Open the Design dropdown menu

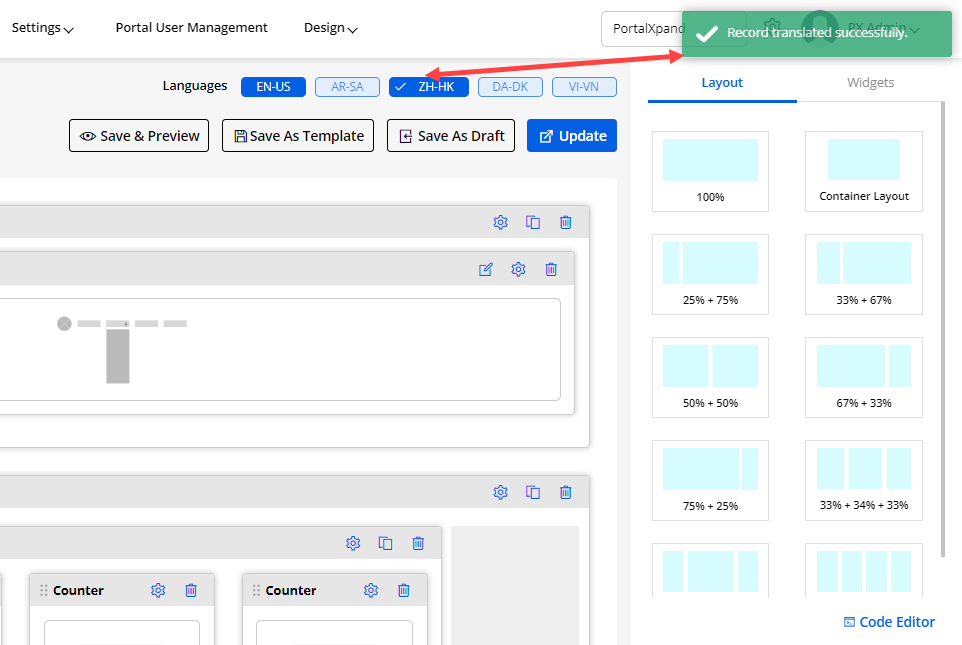[330, 28]
